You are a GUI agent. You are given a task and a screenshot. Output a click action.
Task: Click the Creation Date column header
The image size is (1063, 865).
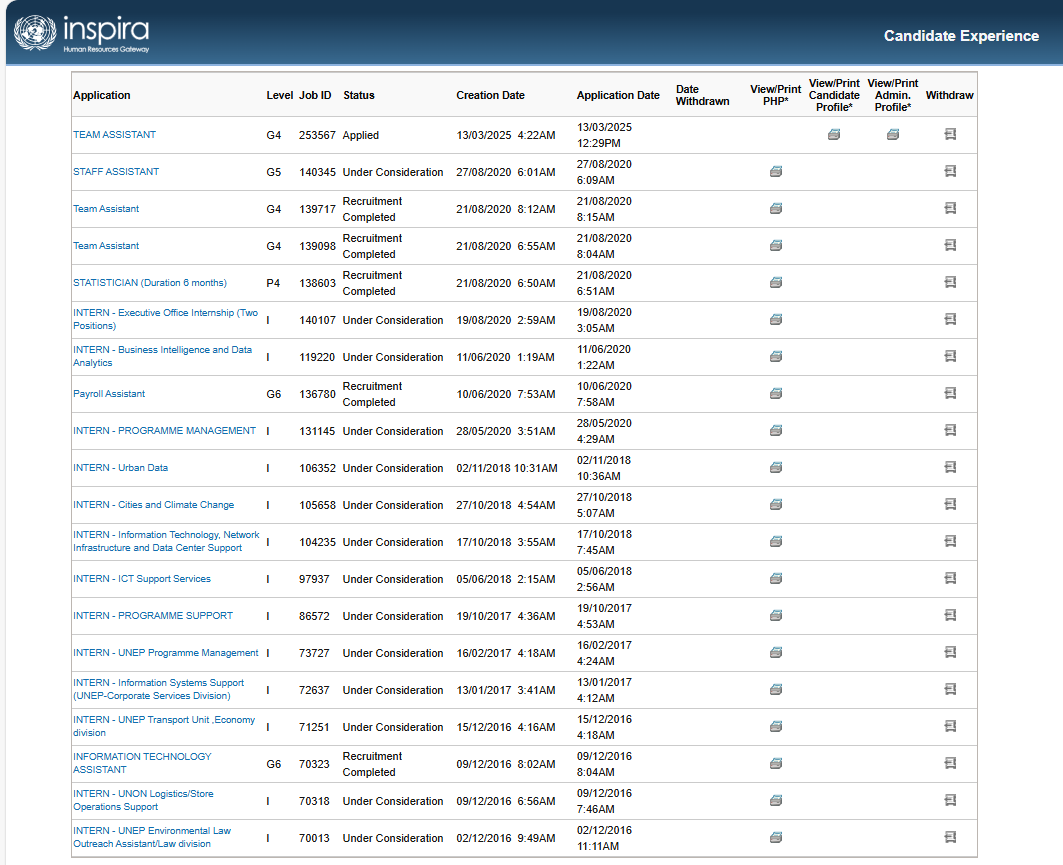[490, 96]
